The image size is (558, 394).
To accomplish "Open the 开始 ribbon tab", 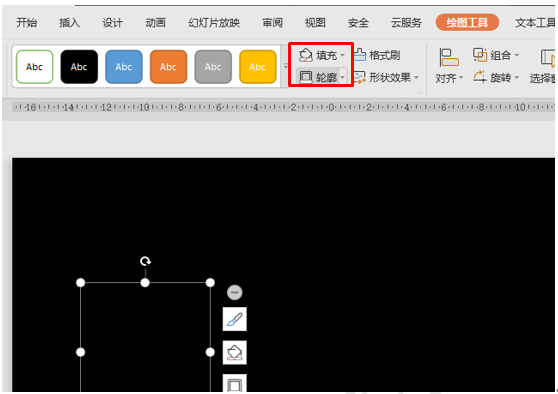I will [27, 23].
